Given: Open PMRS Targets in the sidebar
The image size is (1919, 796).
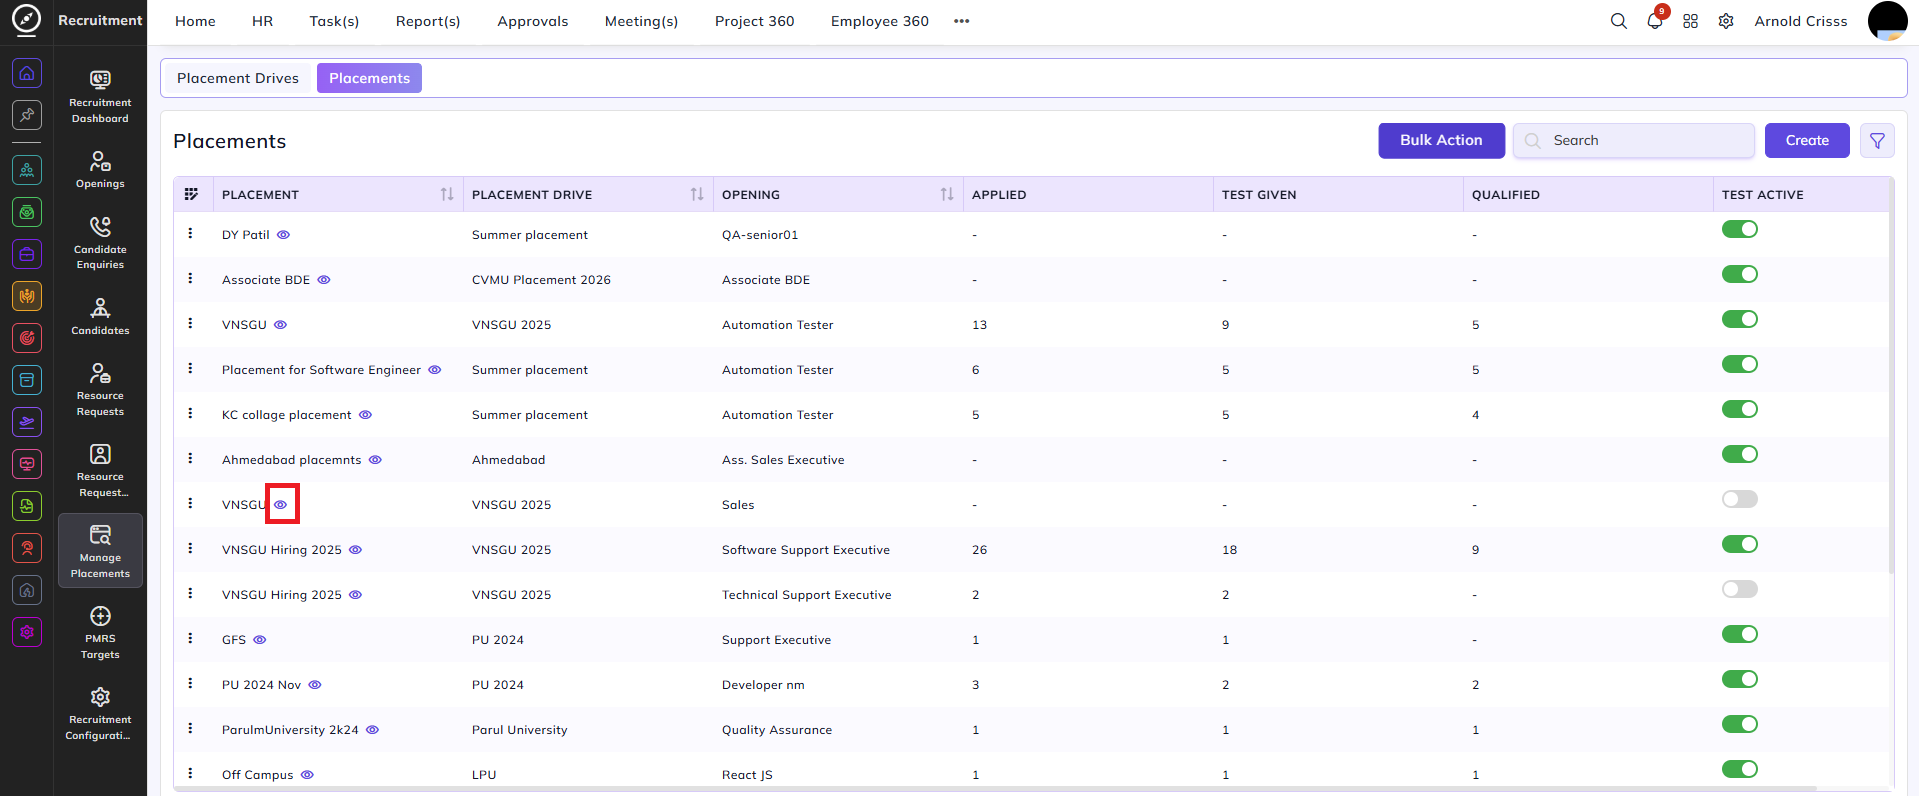Looking at the screenshot, I should 100,632.
